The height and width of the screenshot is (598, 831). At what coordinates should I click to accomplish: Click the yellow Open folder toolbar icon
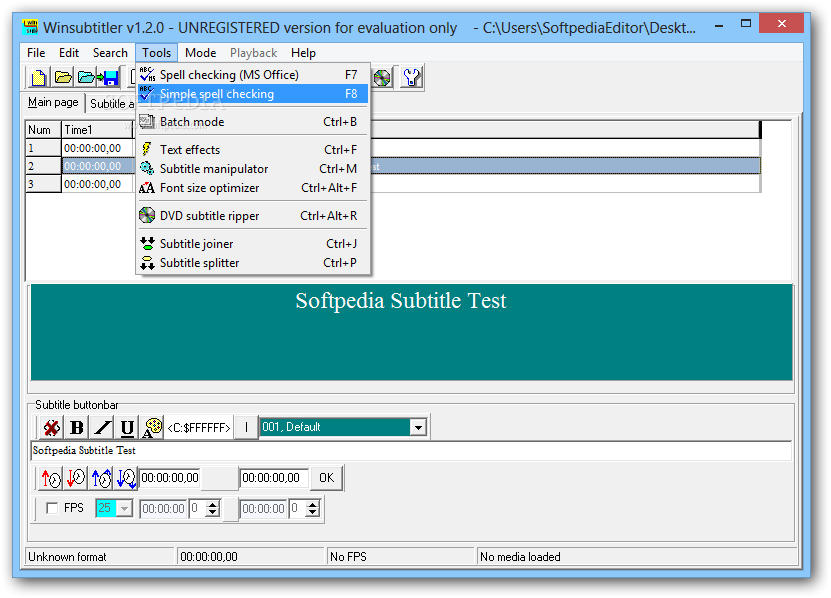(x=63, y=78)
